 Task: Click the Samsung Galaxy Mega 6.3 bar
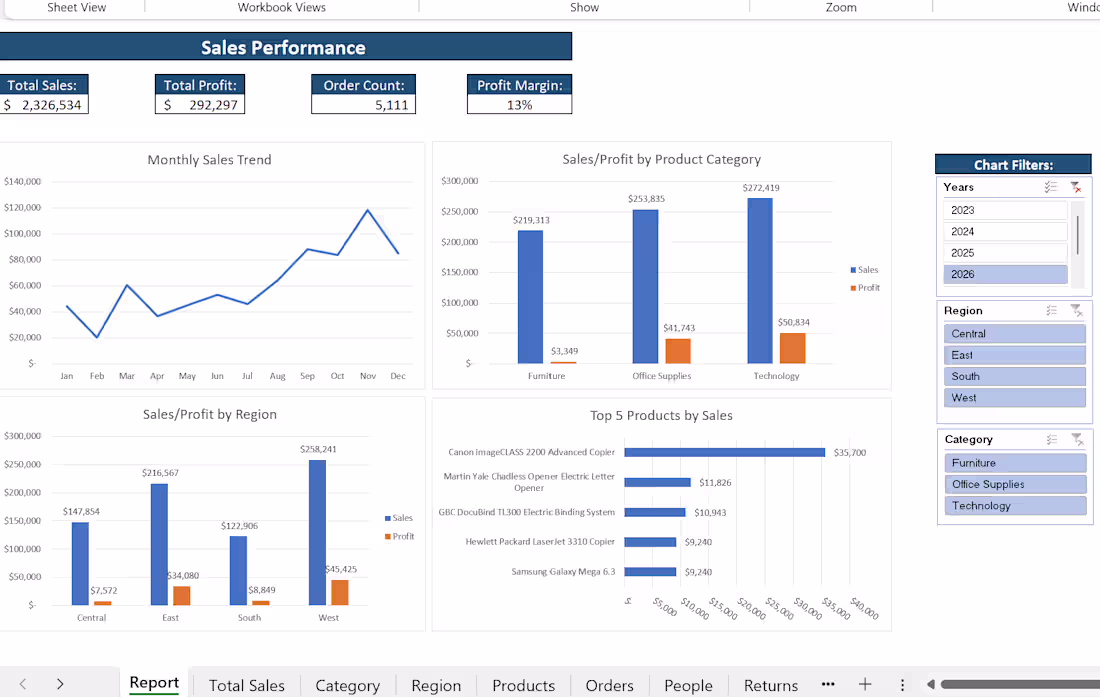pyautogui.click(x=650, y=571)
